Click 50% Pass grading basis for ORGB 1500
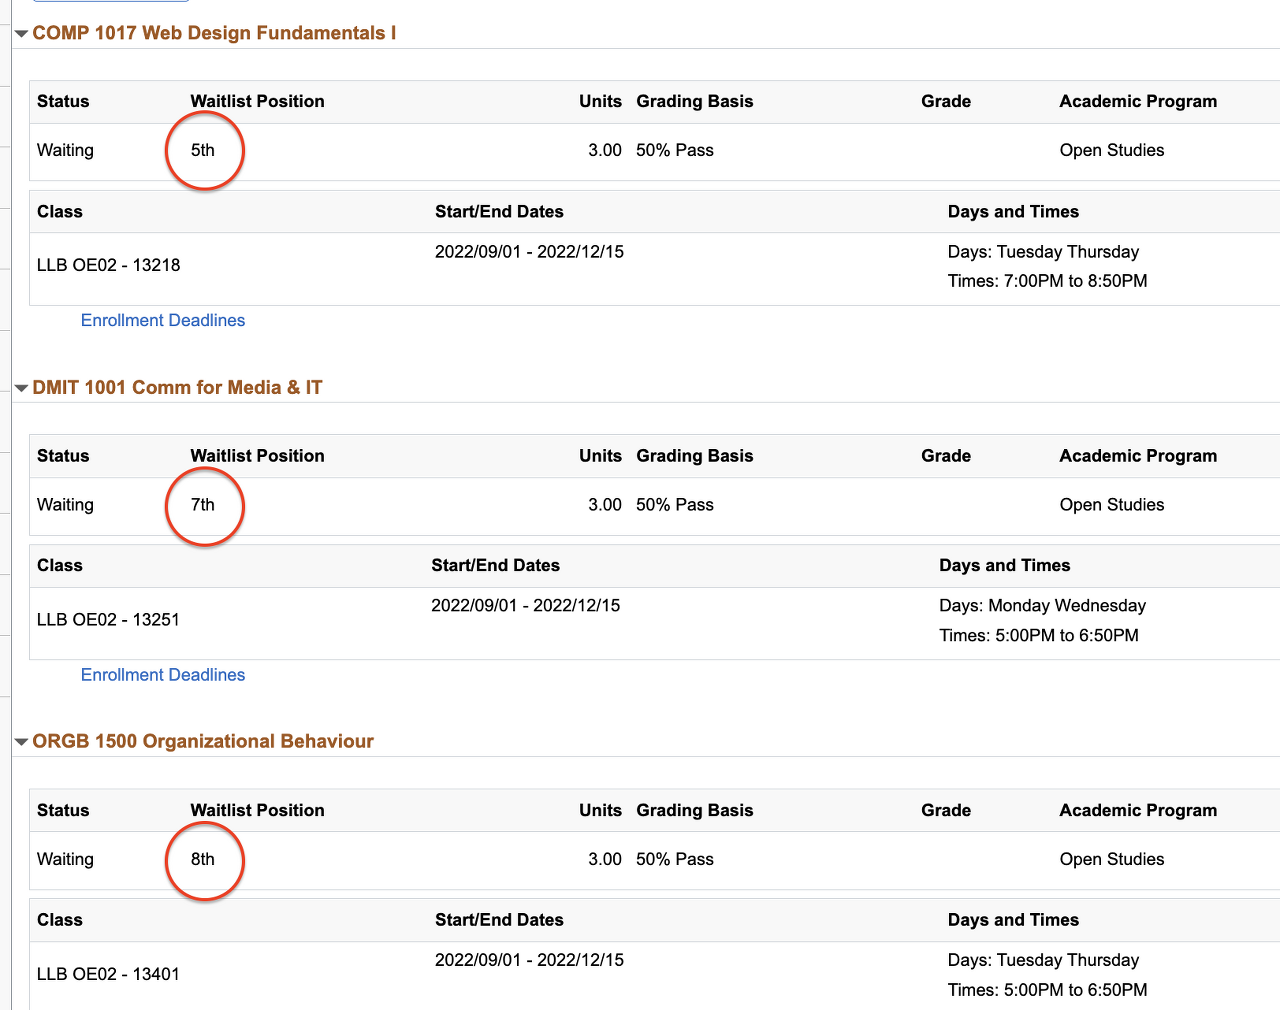Screen dimensions: 1280x1010 pos(675,859)
